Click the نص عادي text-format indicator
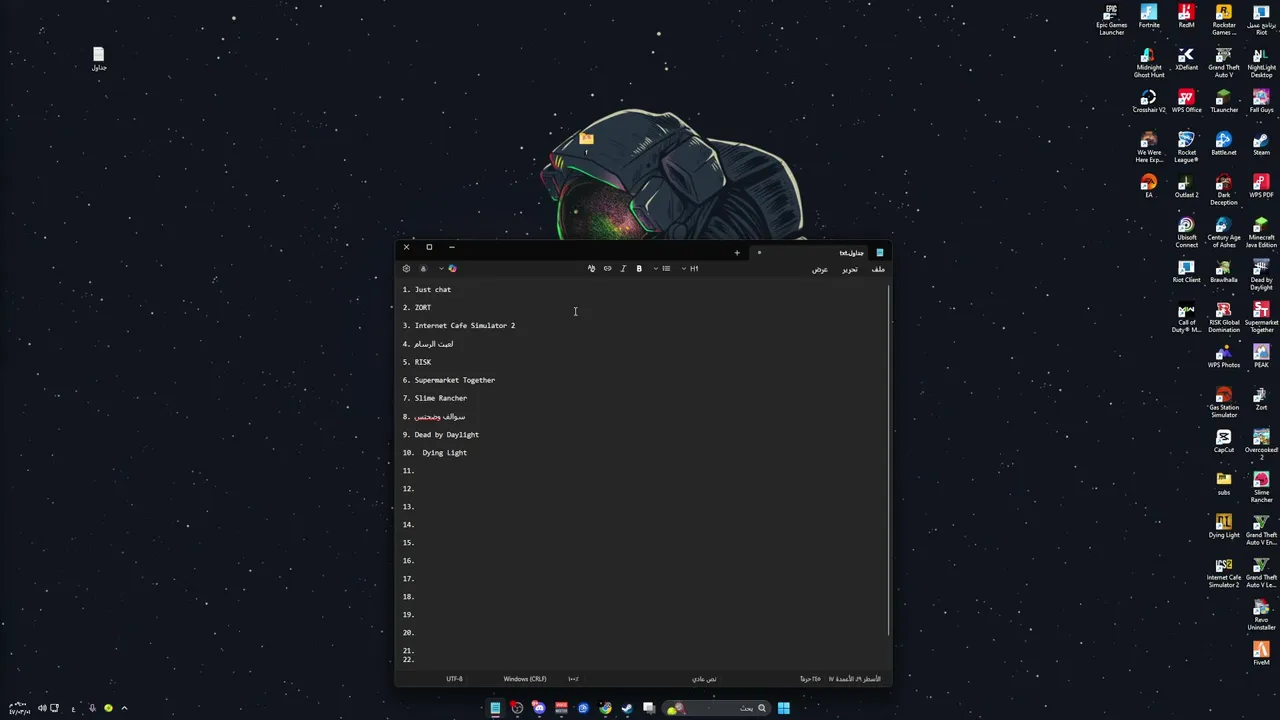Screen dimensions: 1280x720 pyautogui.click(x=704, y=679)
